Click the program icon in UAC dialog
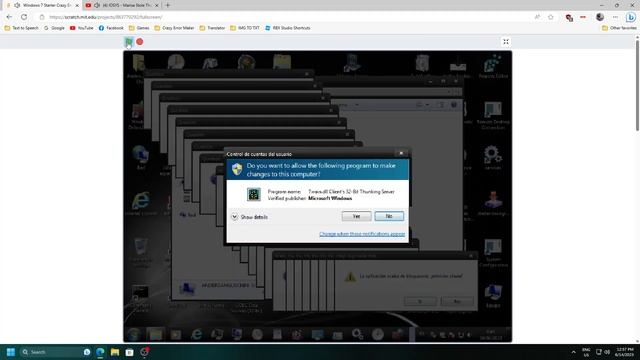The image size is (640, 360). [x=254, y=194]
